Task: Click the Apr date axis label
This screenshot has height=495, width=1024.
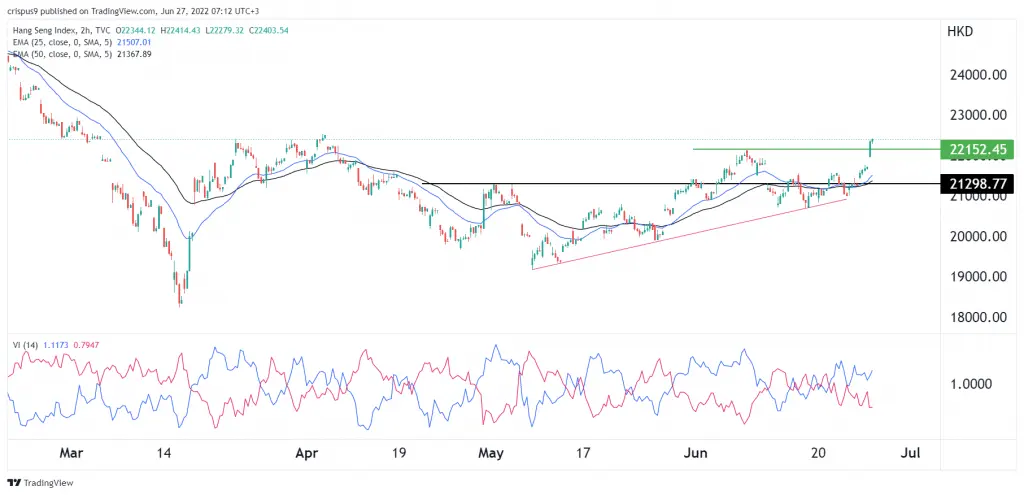Action: coord(308,453)
